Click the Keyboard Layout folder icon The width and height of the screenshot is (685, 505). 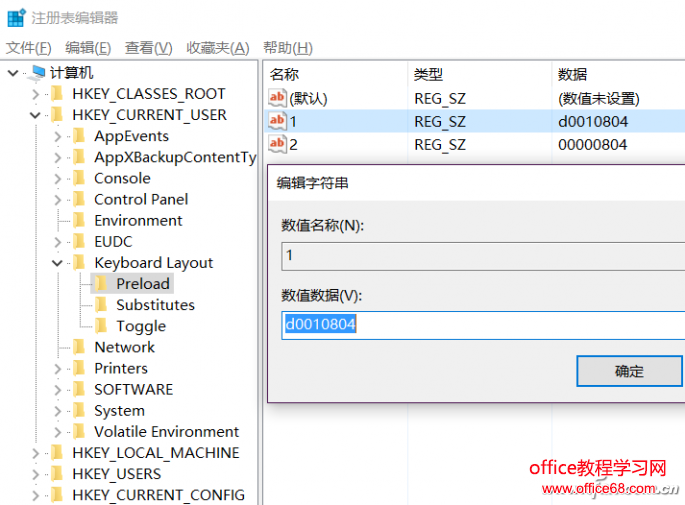click(79, 263)
